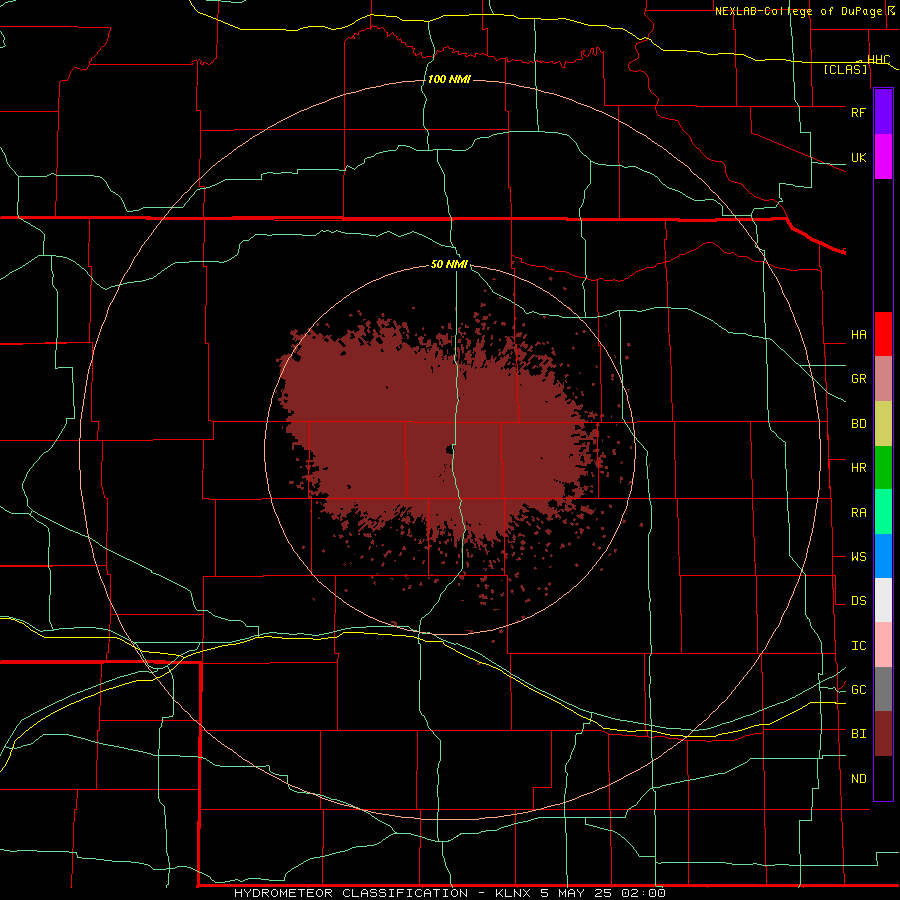Image resolution: width=900 pixels, height=900 pixels.
Task: Click the yellow BD color swatch
Action: pos(883,424)
